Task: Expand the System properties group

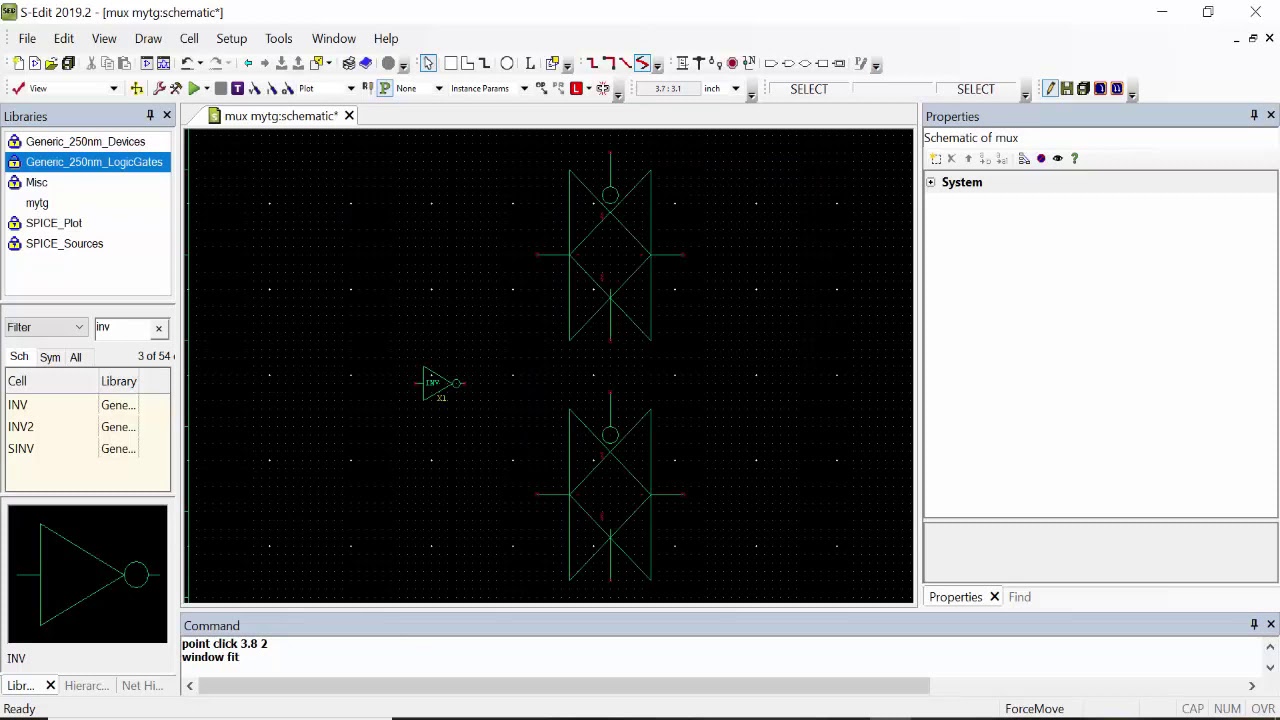Action: point(931,182)
